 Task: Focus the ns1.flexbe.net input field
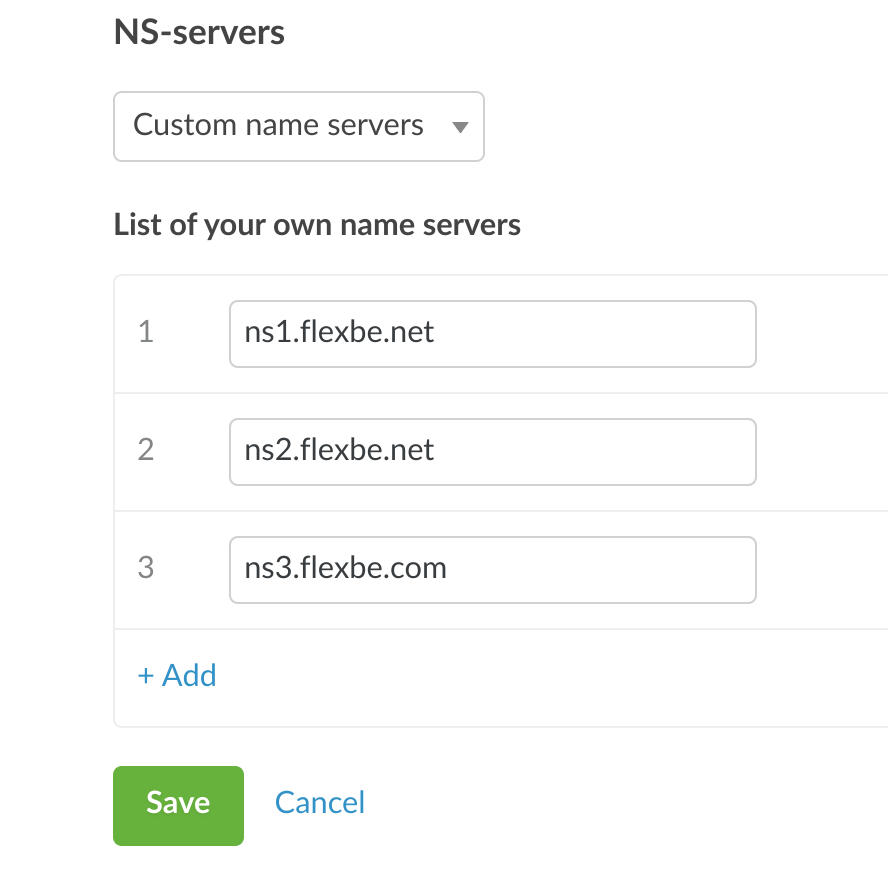click(492, 334)
